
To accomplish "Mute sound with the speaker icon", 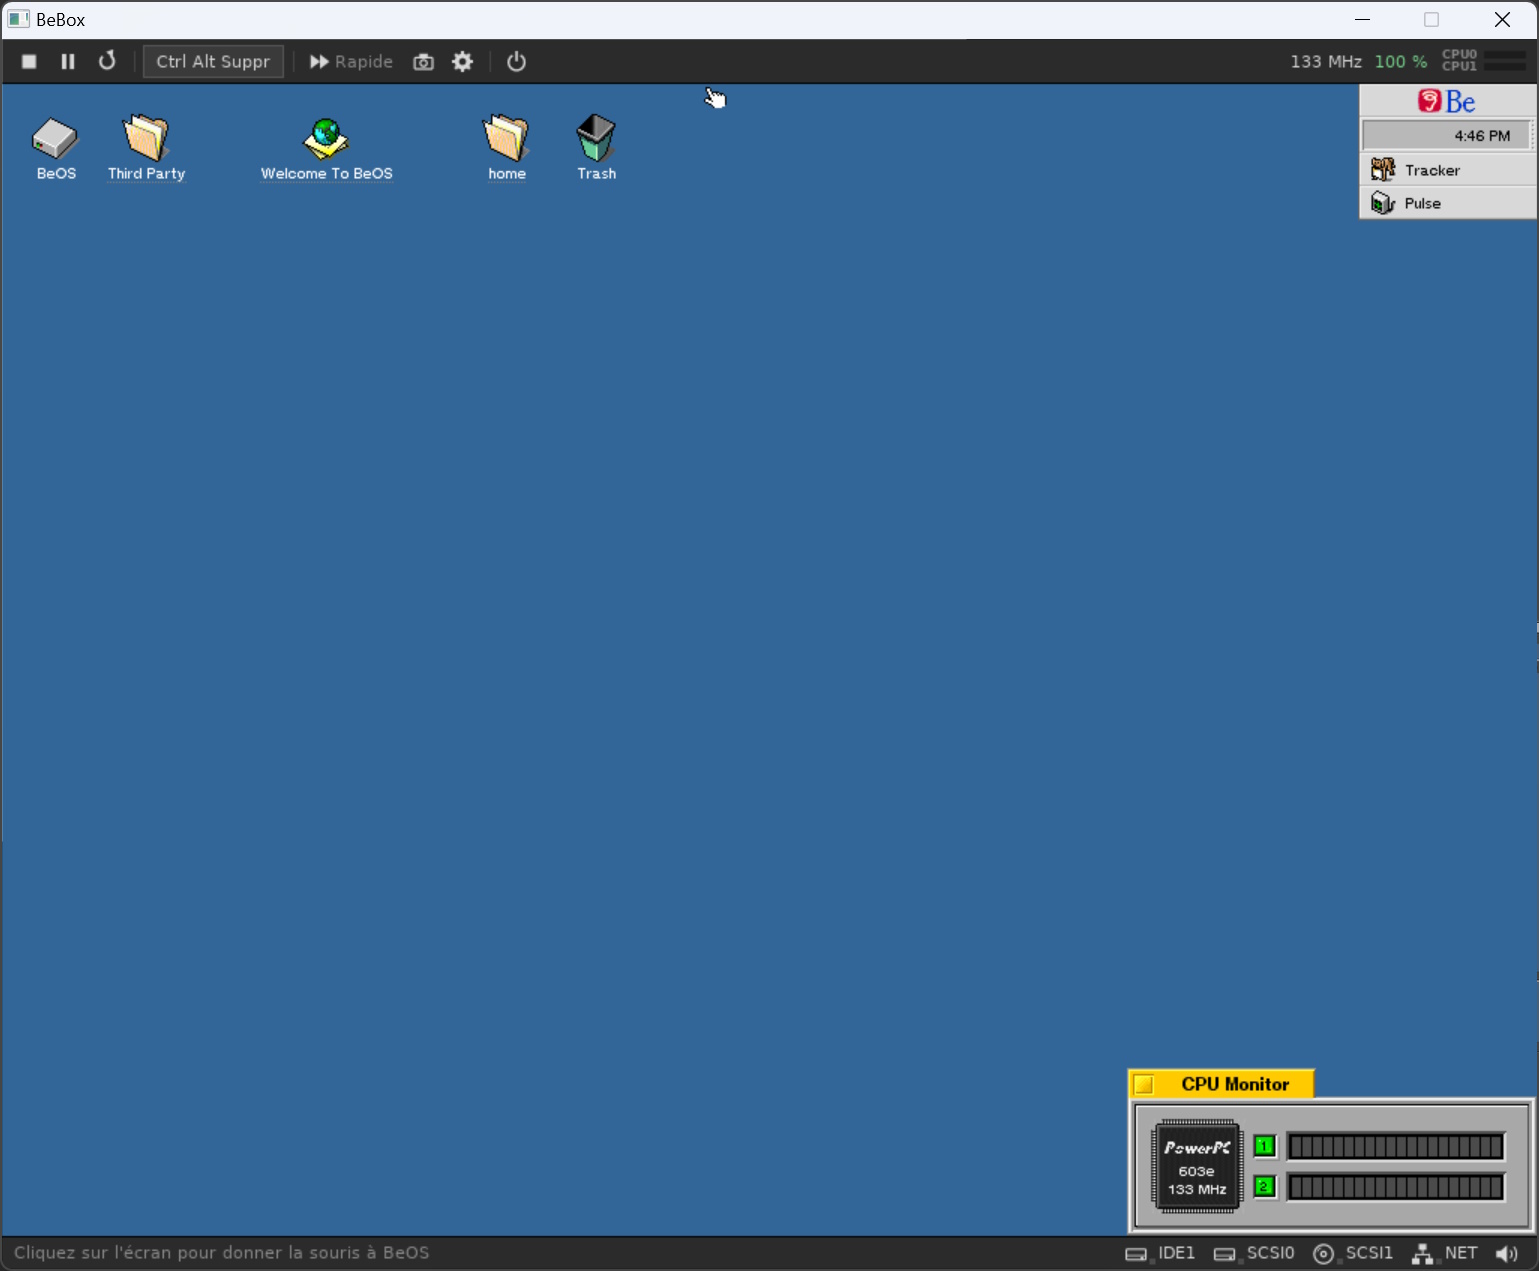I will (x=1507, y=1254).
